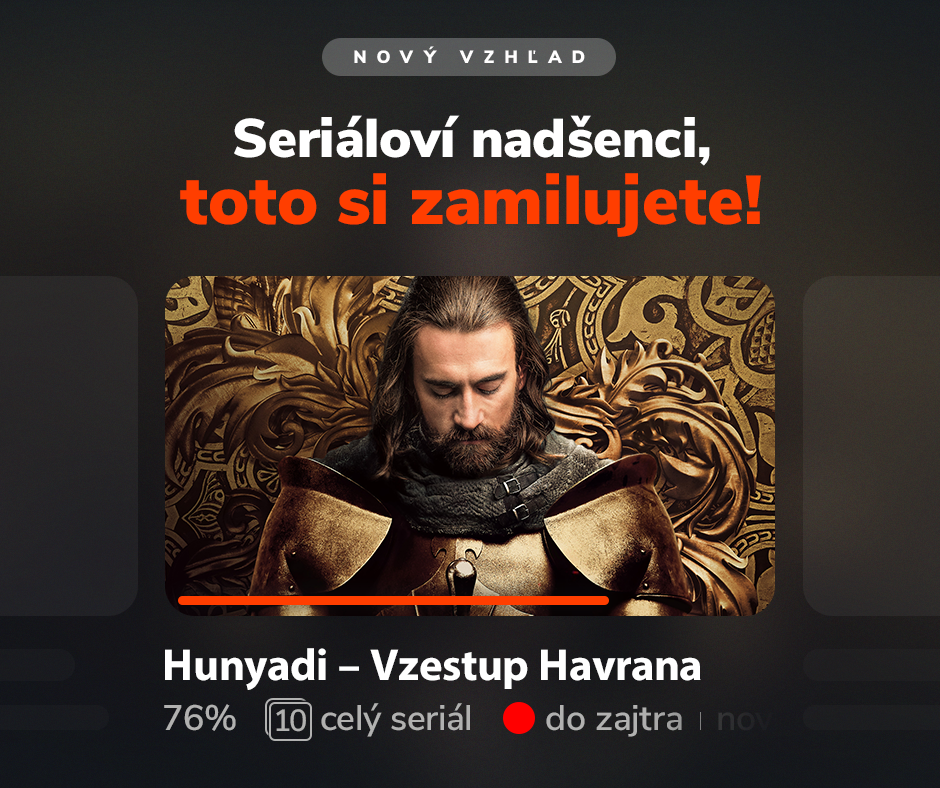Click the left placeholder subtitle bar

point(54,718)
